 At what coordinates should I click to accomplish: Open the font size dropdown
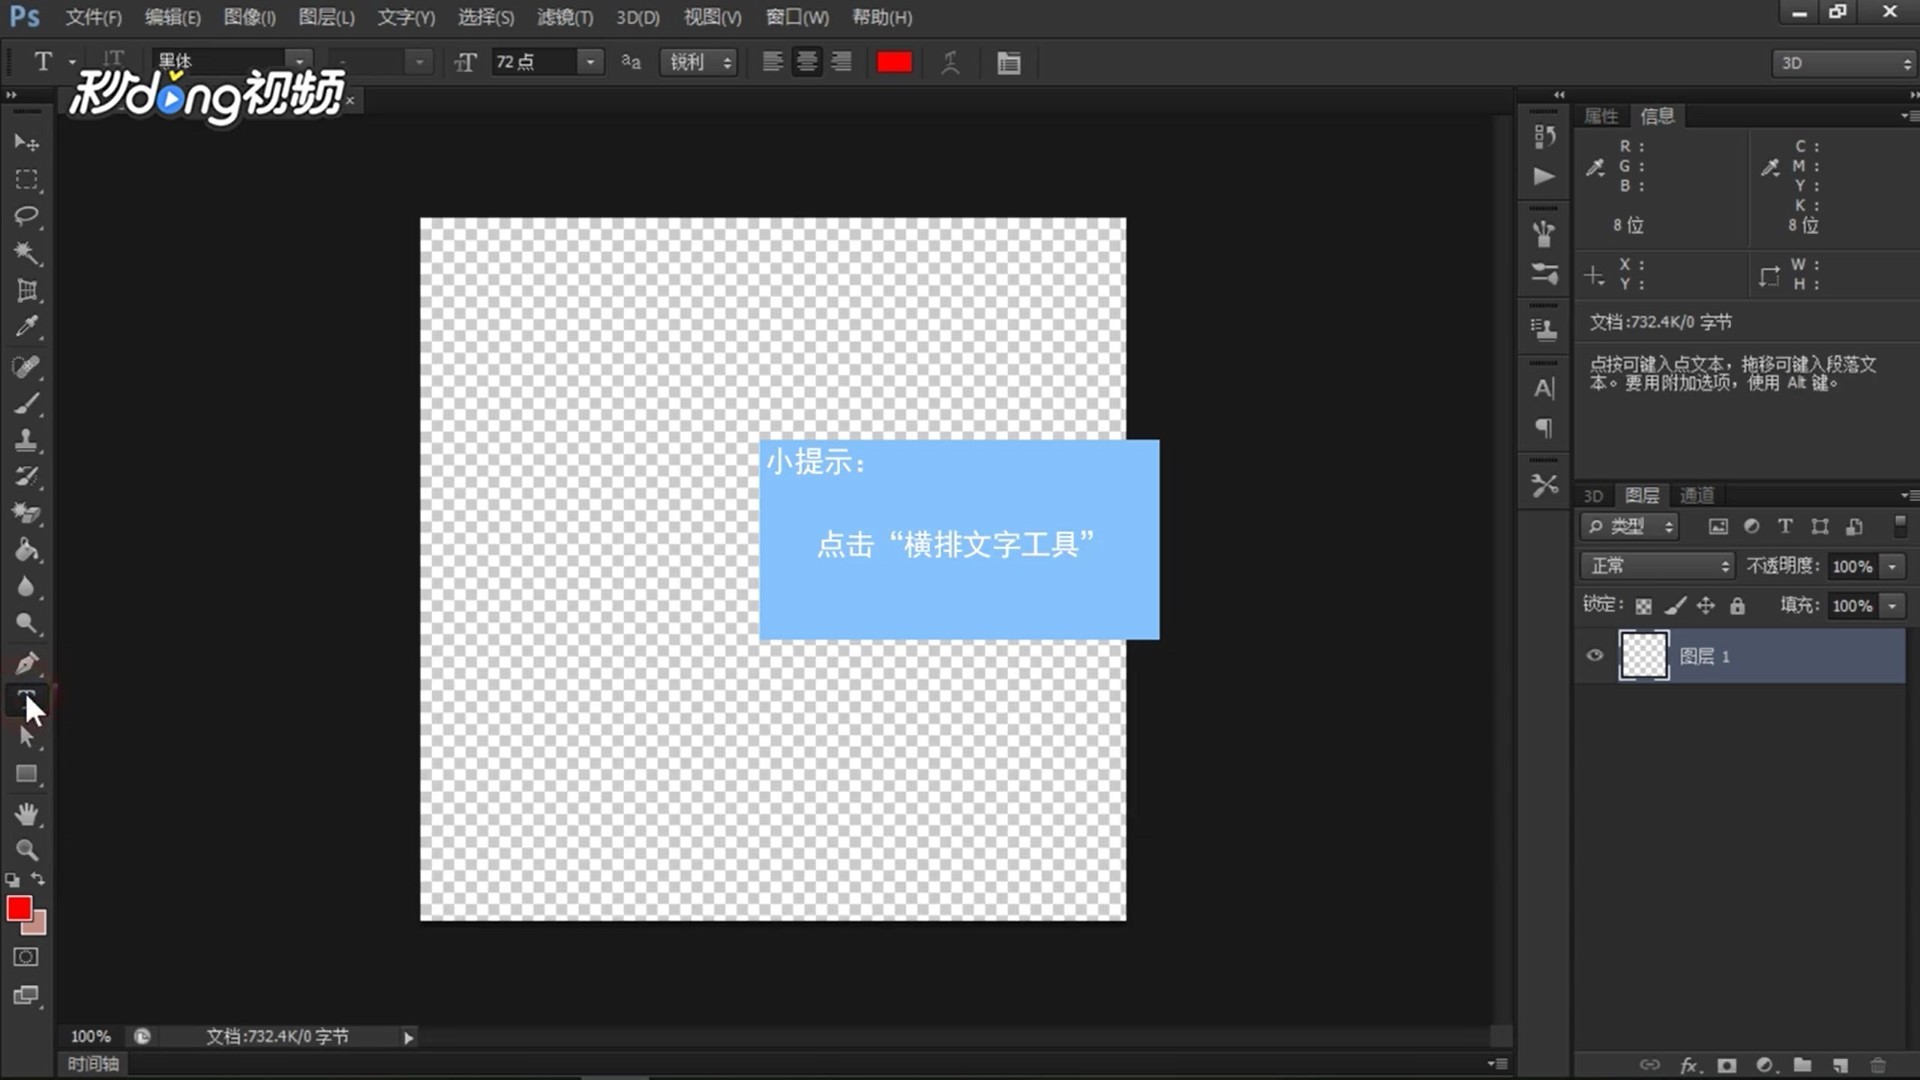589,61
